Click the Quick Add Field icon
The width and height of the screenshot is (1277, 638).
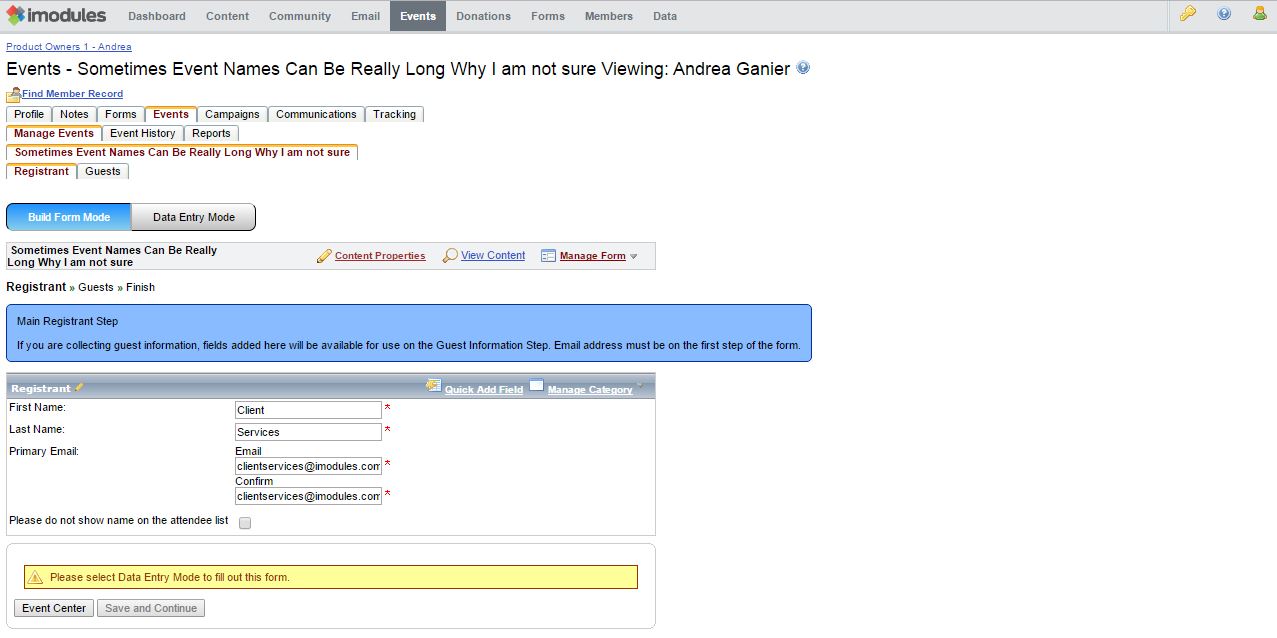coord(433,386)
